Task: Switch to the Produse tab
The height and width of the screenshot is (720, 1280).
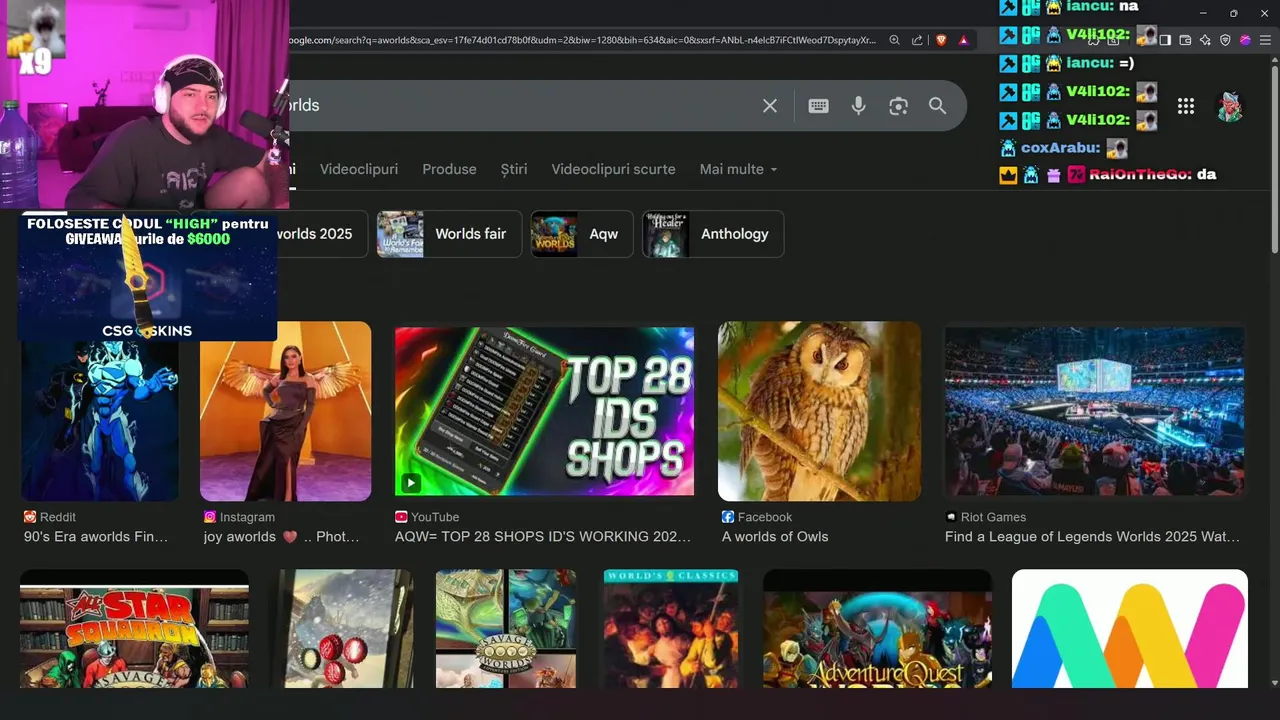Action: (x=449, y=169)
